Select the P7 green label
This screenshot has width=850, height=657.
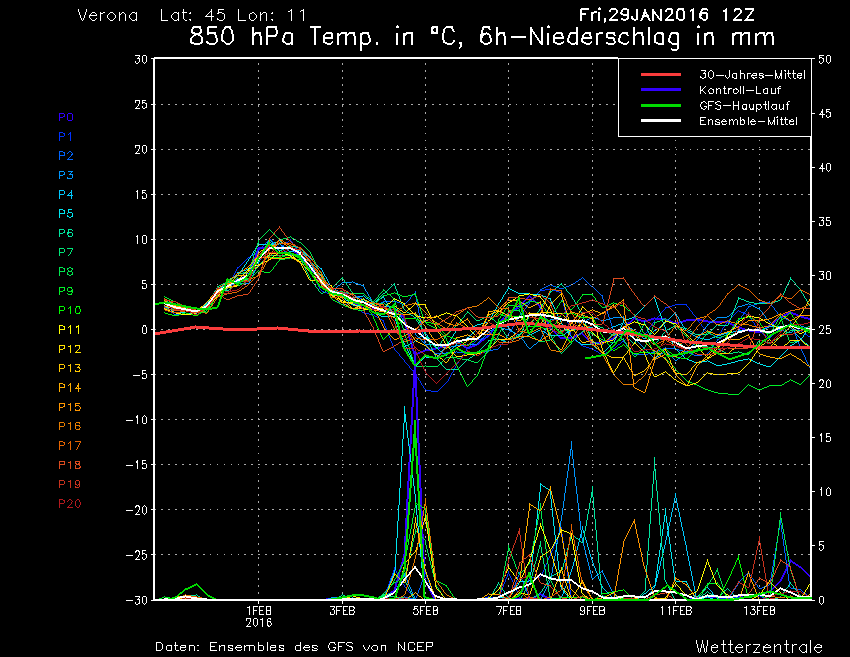point(66,252)
